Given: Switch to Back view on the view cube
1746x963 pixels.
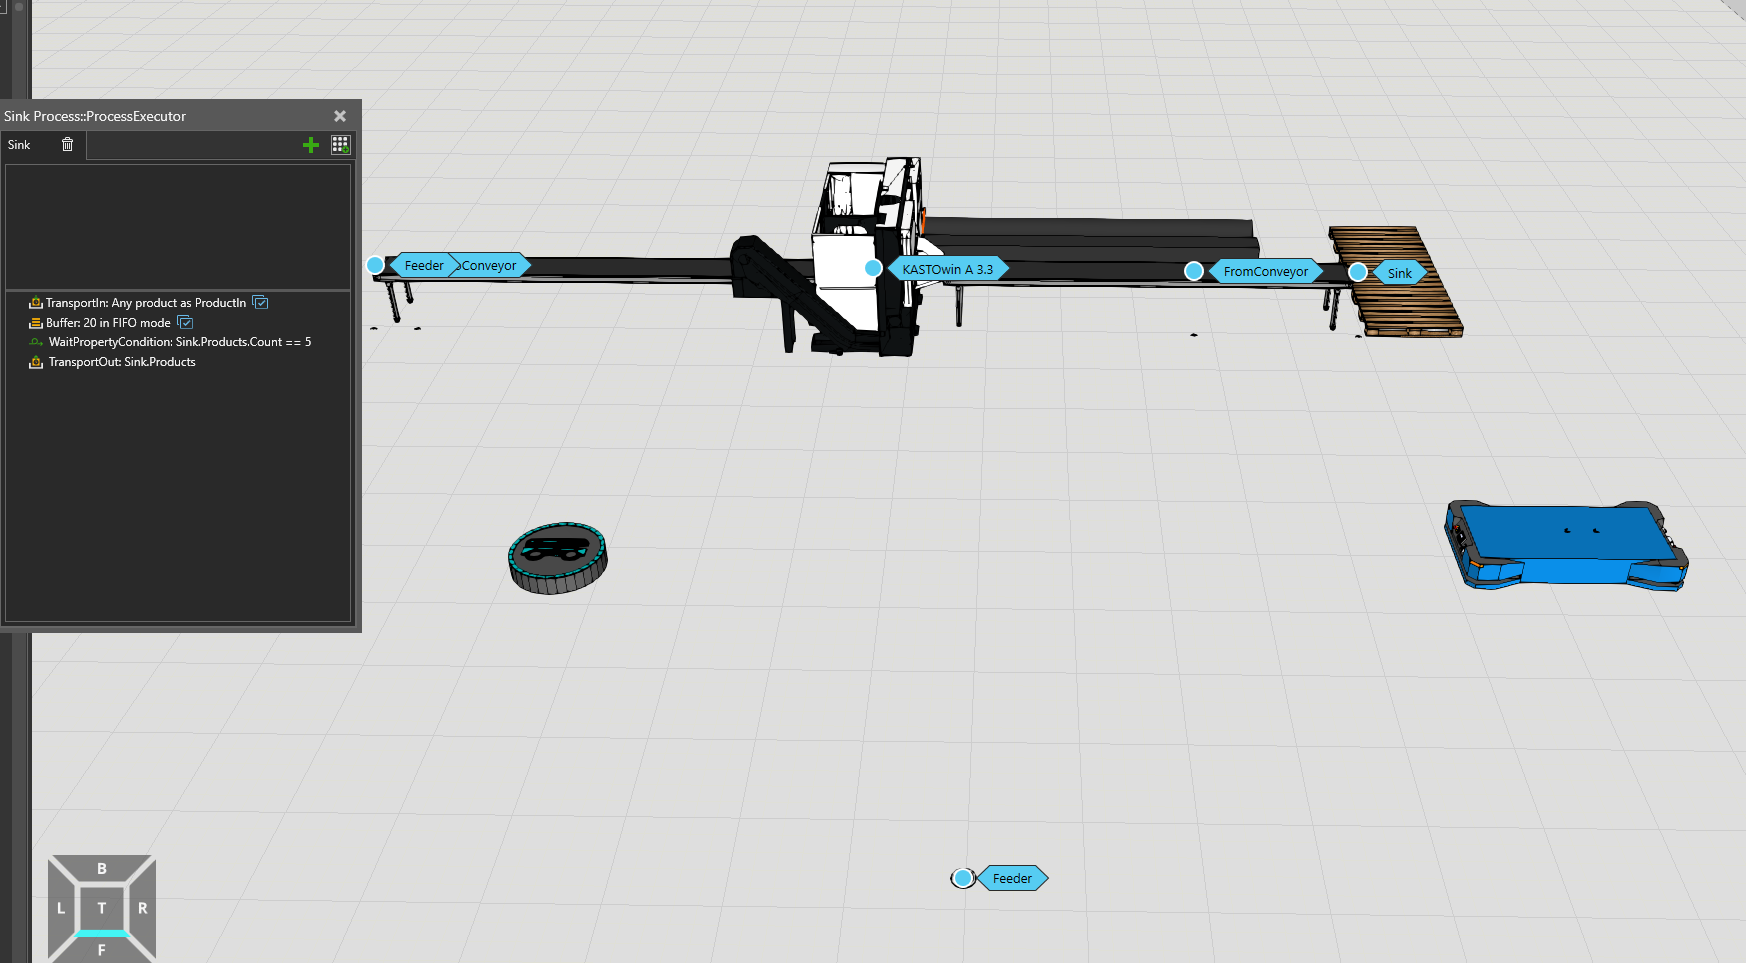Looking at the screenshot, I should coord(102,869).
